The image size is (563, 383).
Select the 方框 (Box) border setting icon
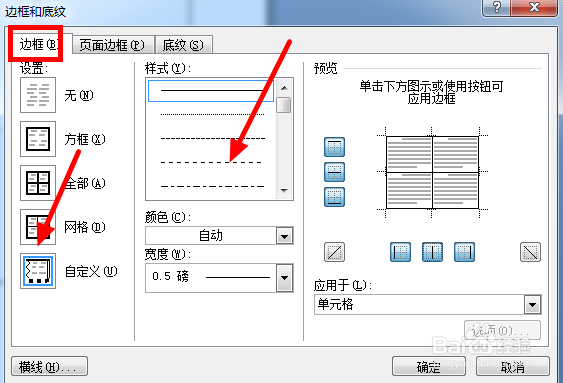38,139
